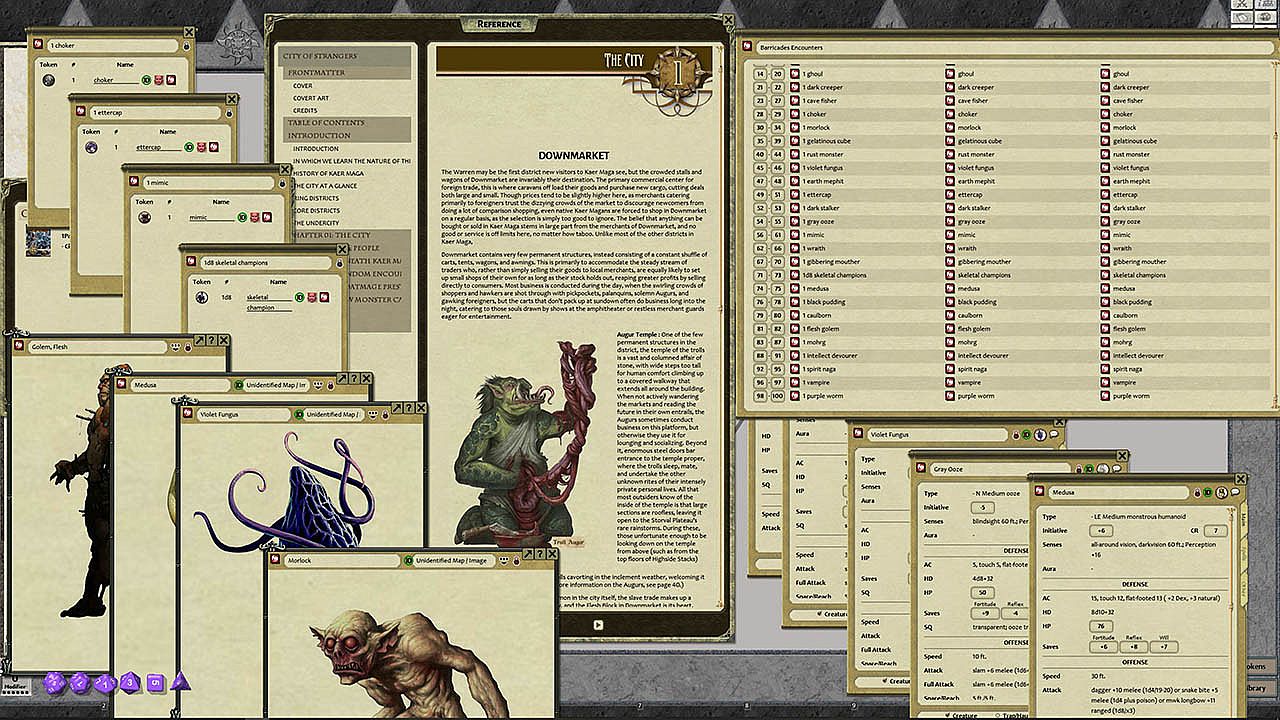Collapse the Frontmatter section in reference index
This screenshot has width=1280, height=720.
(x=346, y=73)
